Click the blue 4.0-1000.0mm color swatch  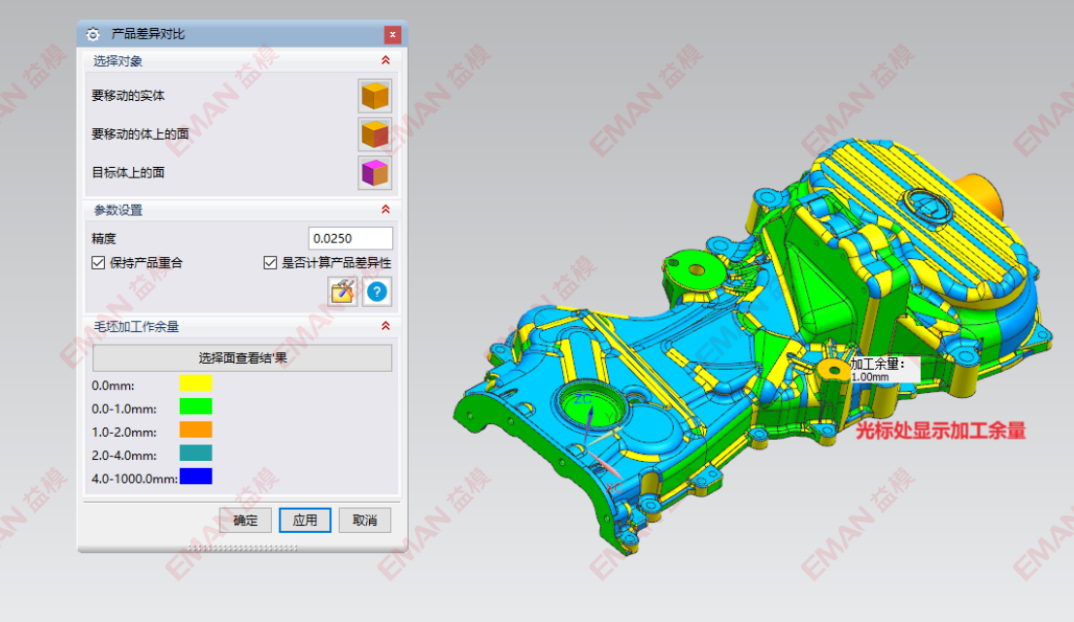(196, 476)
